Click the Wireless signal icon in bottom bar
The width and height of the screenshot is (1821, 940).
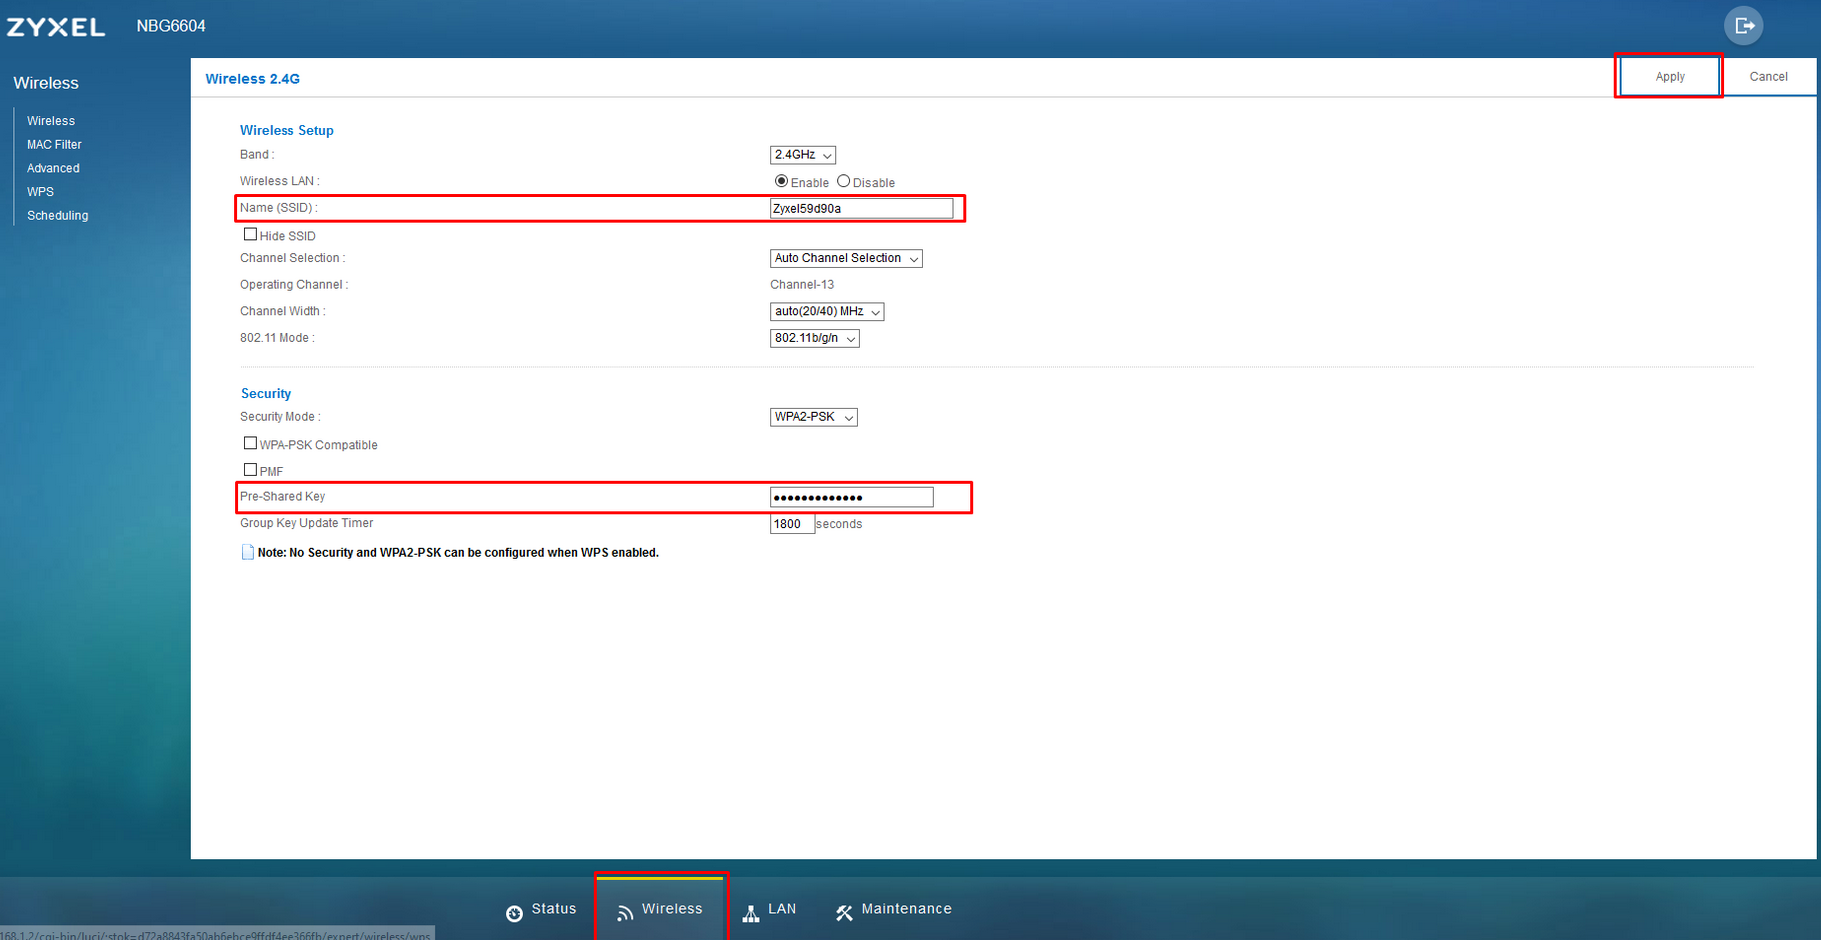pos(625,913)
